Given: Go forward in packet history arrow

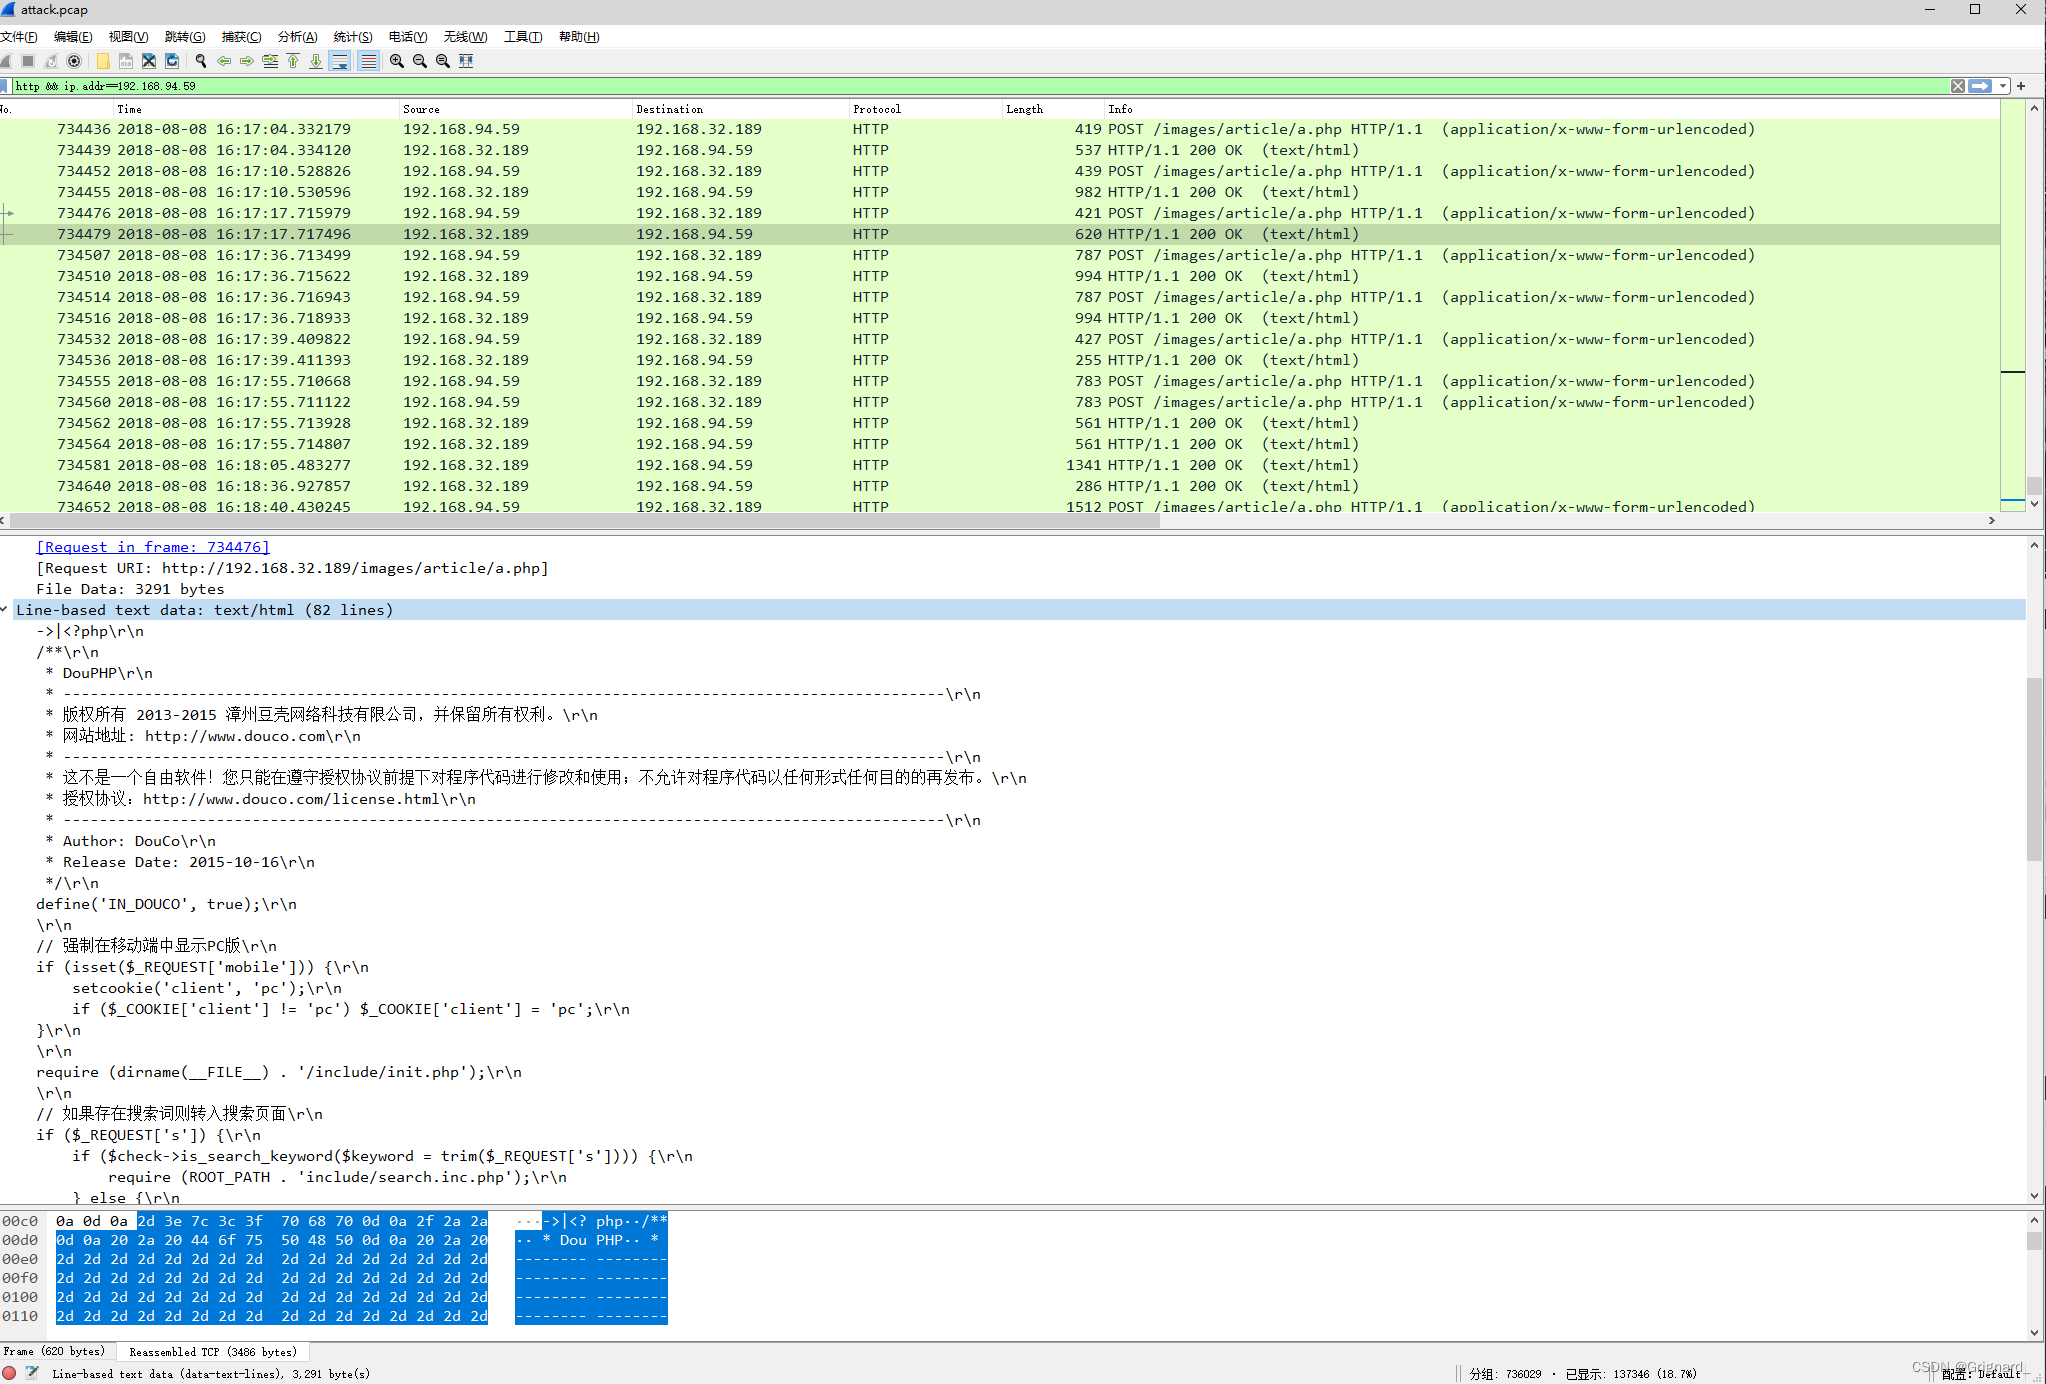Looking at the screenshot, I should (x=247, y=61).
